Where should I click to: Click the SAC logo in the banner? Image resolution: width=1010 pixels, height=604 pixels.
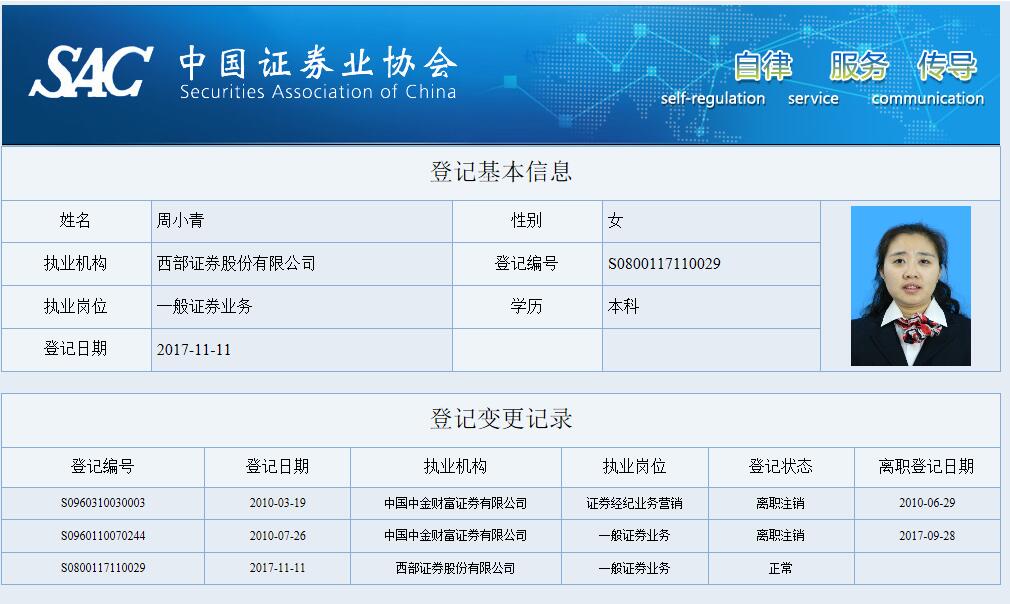pyautogui.click(x=91, y=71)
